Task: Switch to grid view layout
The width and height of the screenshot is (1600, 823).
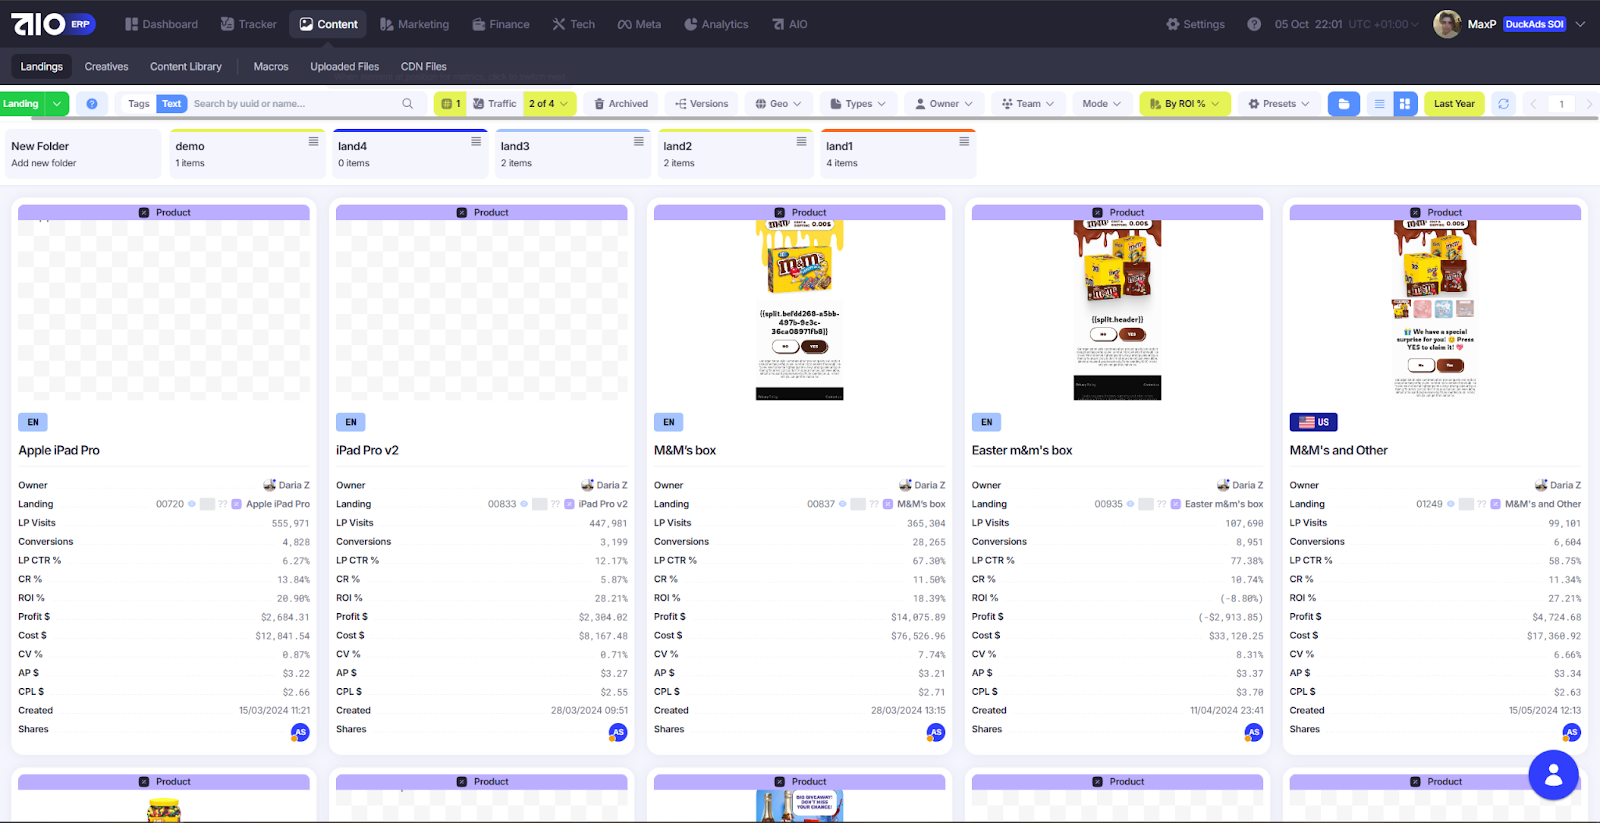Action: tap(1405, 104)
